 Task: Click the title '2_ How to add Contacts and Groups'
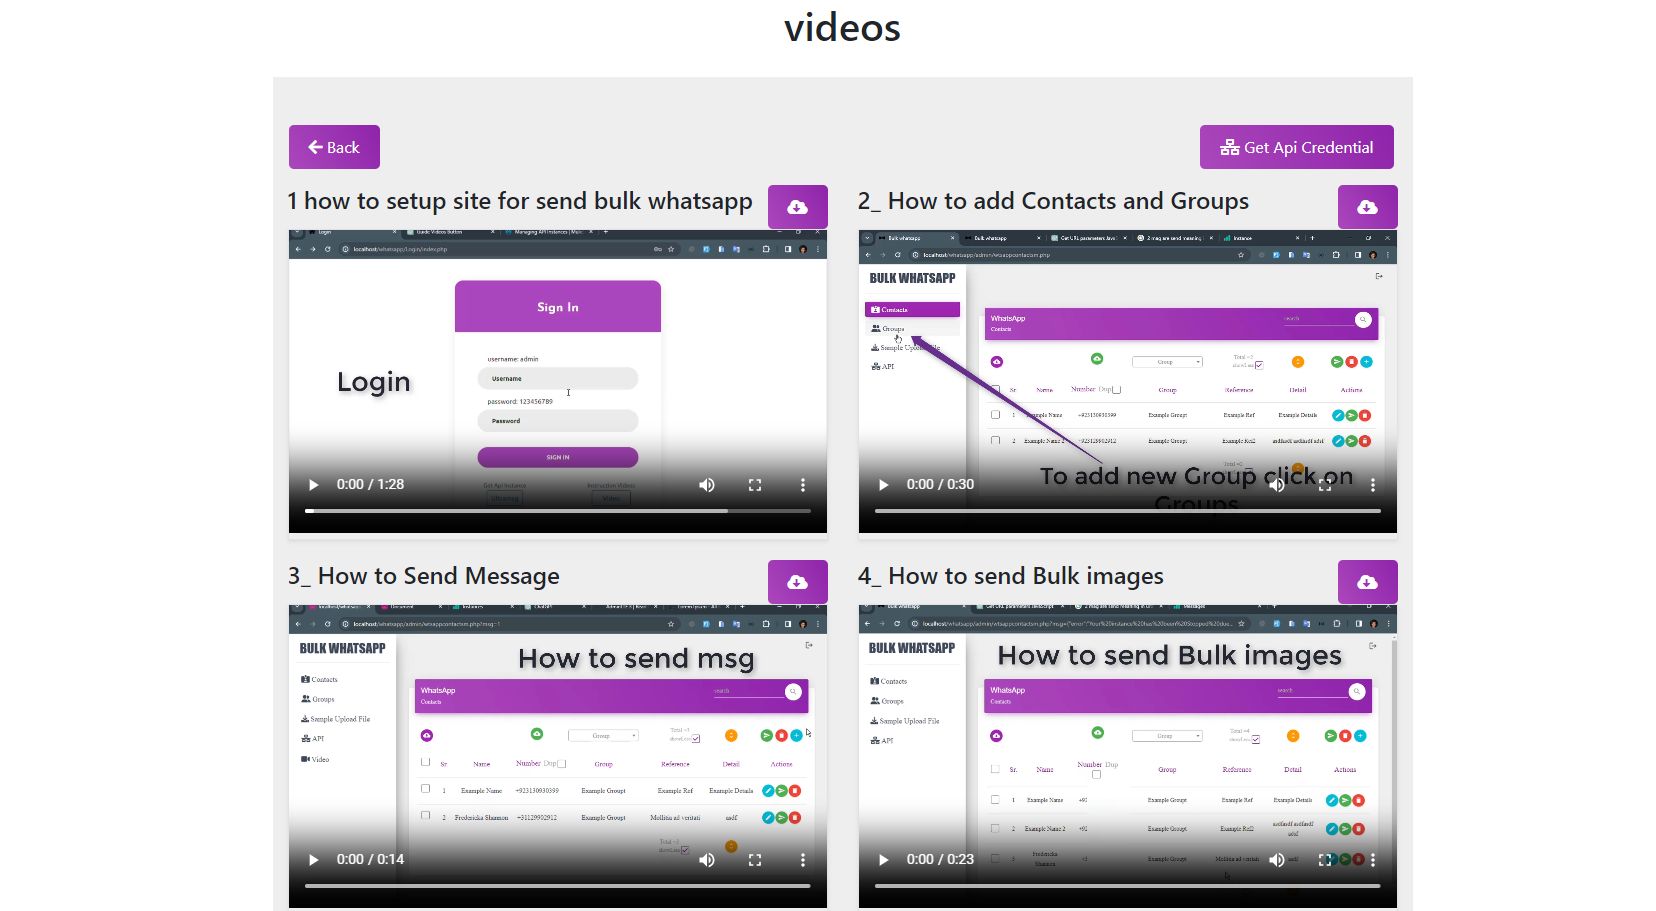tap(1053, 201)
